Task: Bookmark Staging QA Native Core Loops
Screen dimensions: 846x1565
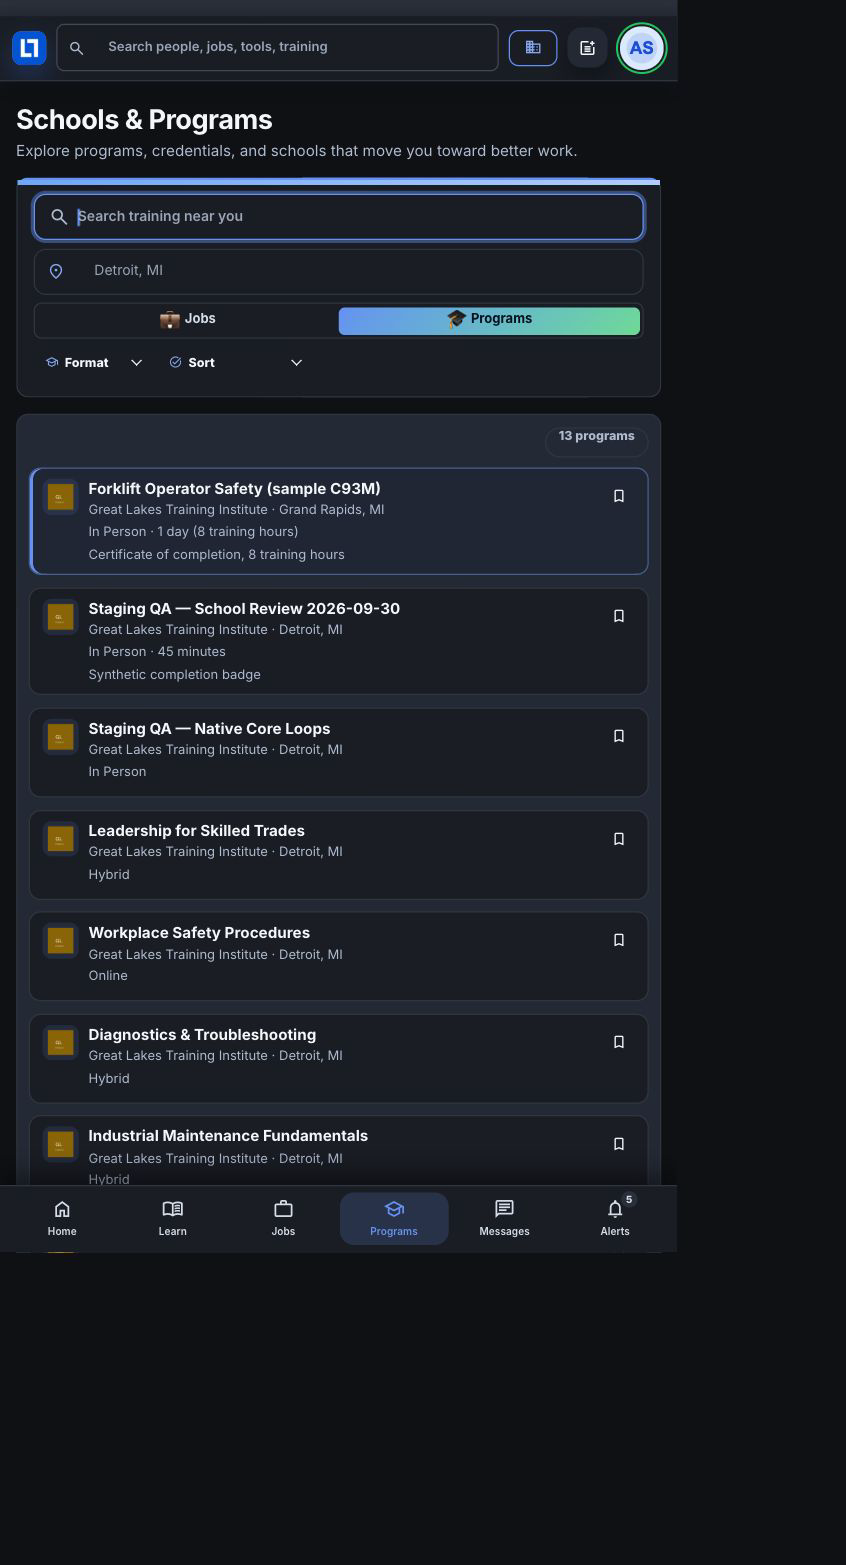Action: point(619,736)
